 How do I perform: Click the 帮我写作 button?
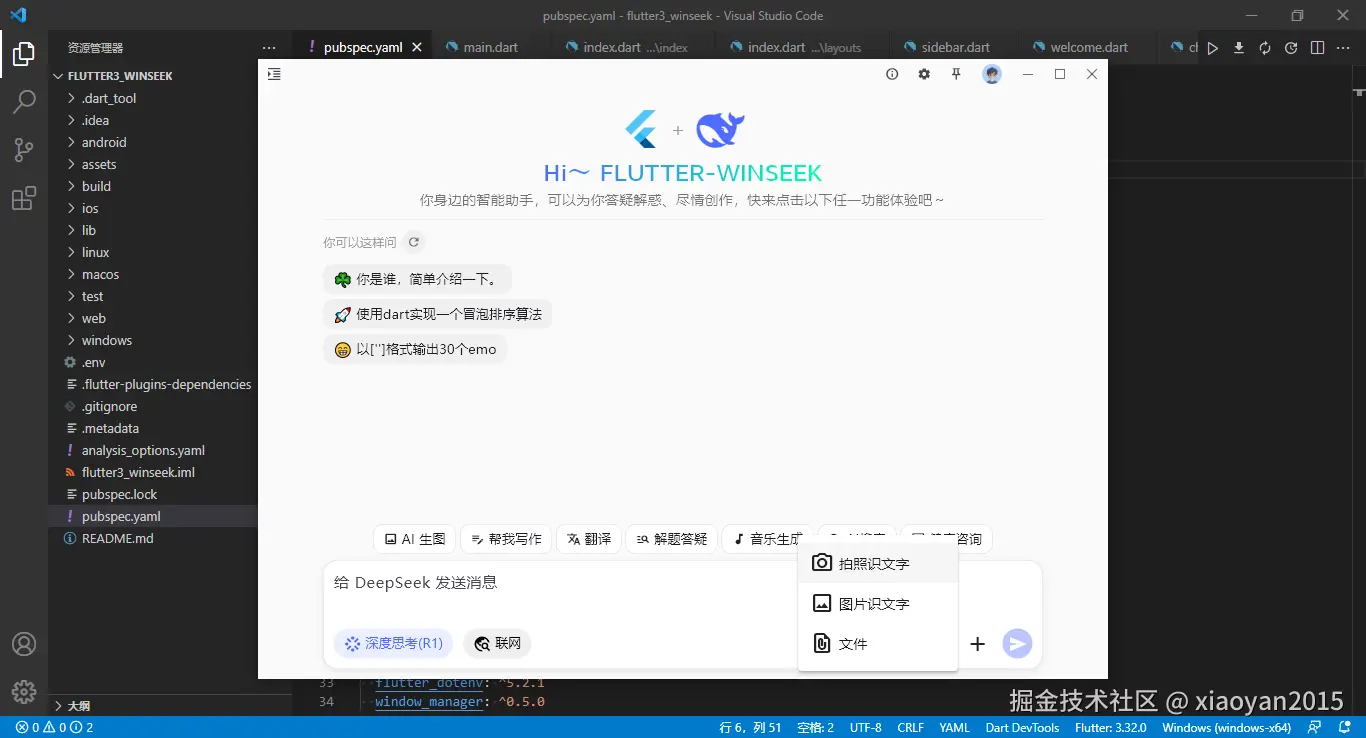point(506,539)
